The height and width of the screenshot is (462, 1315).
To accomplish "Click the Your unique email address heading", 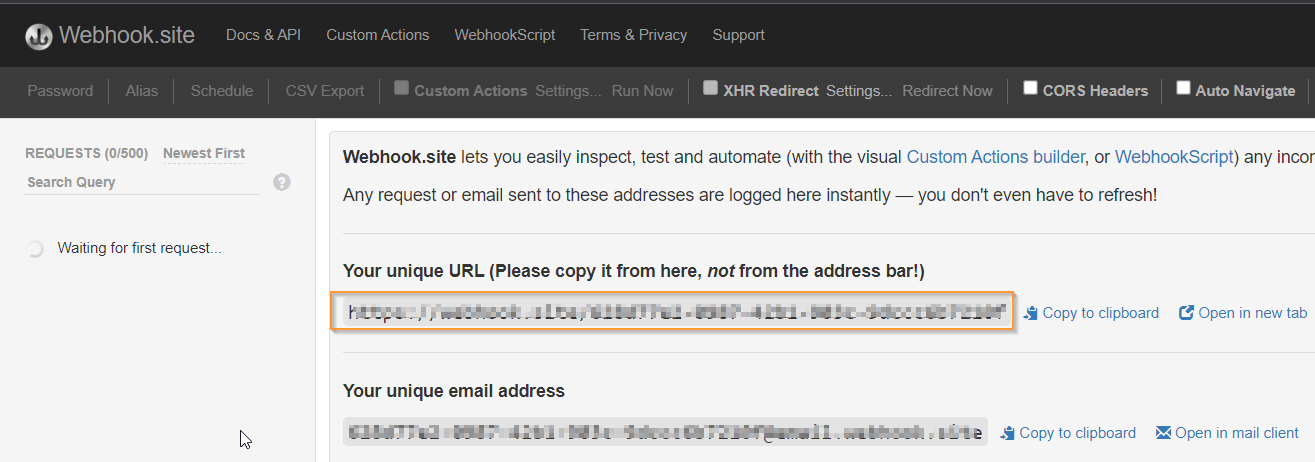I will click(454, 391).
